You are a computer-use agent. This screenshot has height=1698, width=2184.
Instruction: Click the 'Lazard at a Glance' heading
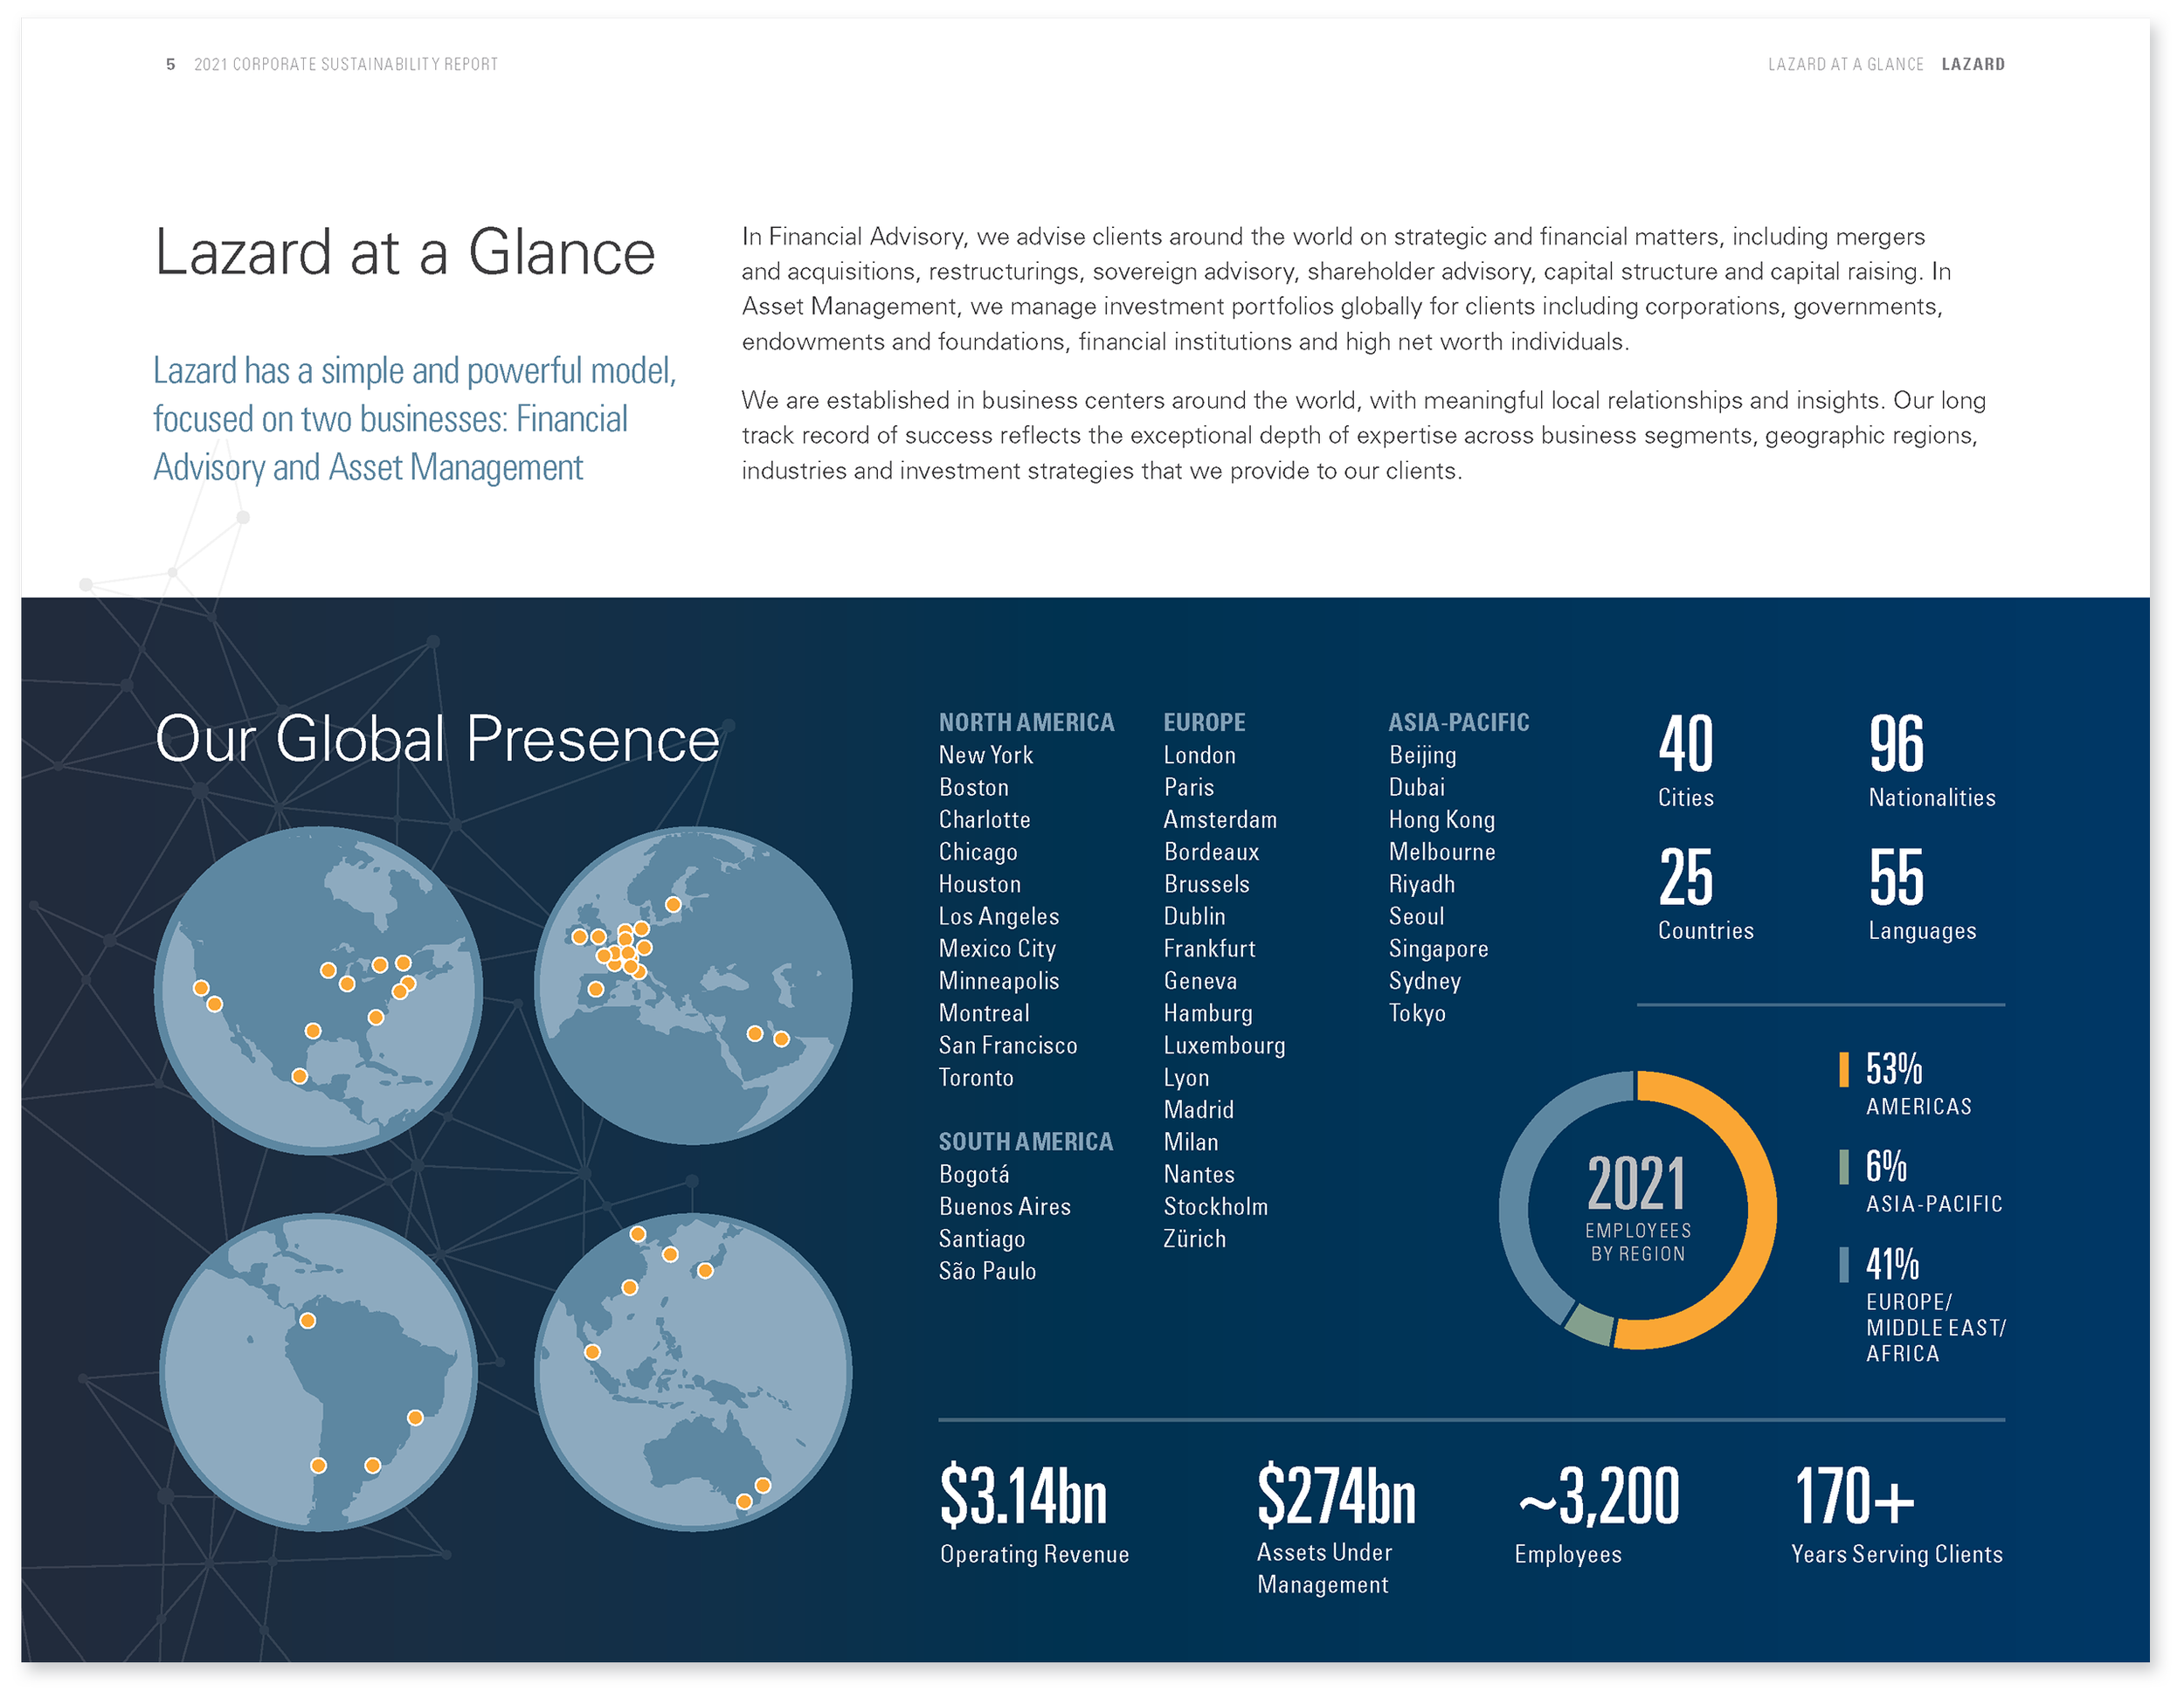coord(405,252)
